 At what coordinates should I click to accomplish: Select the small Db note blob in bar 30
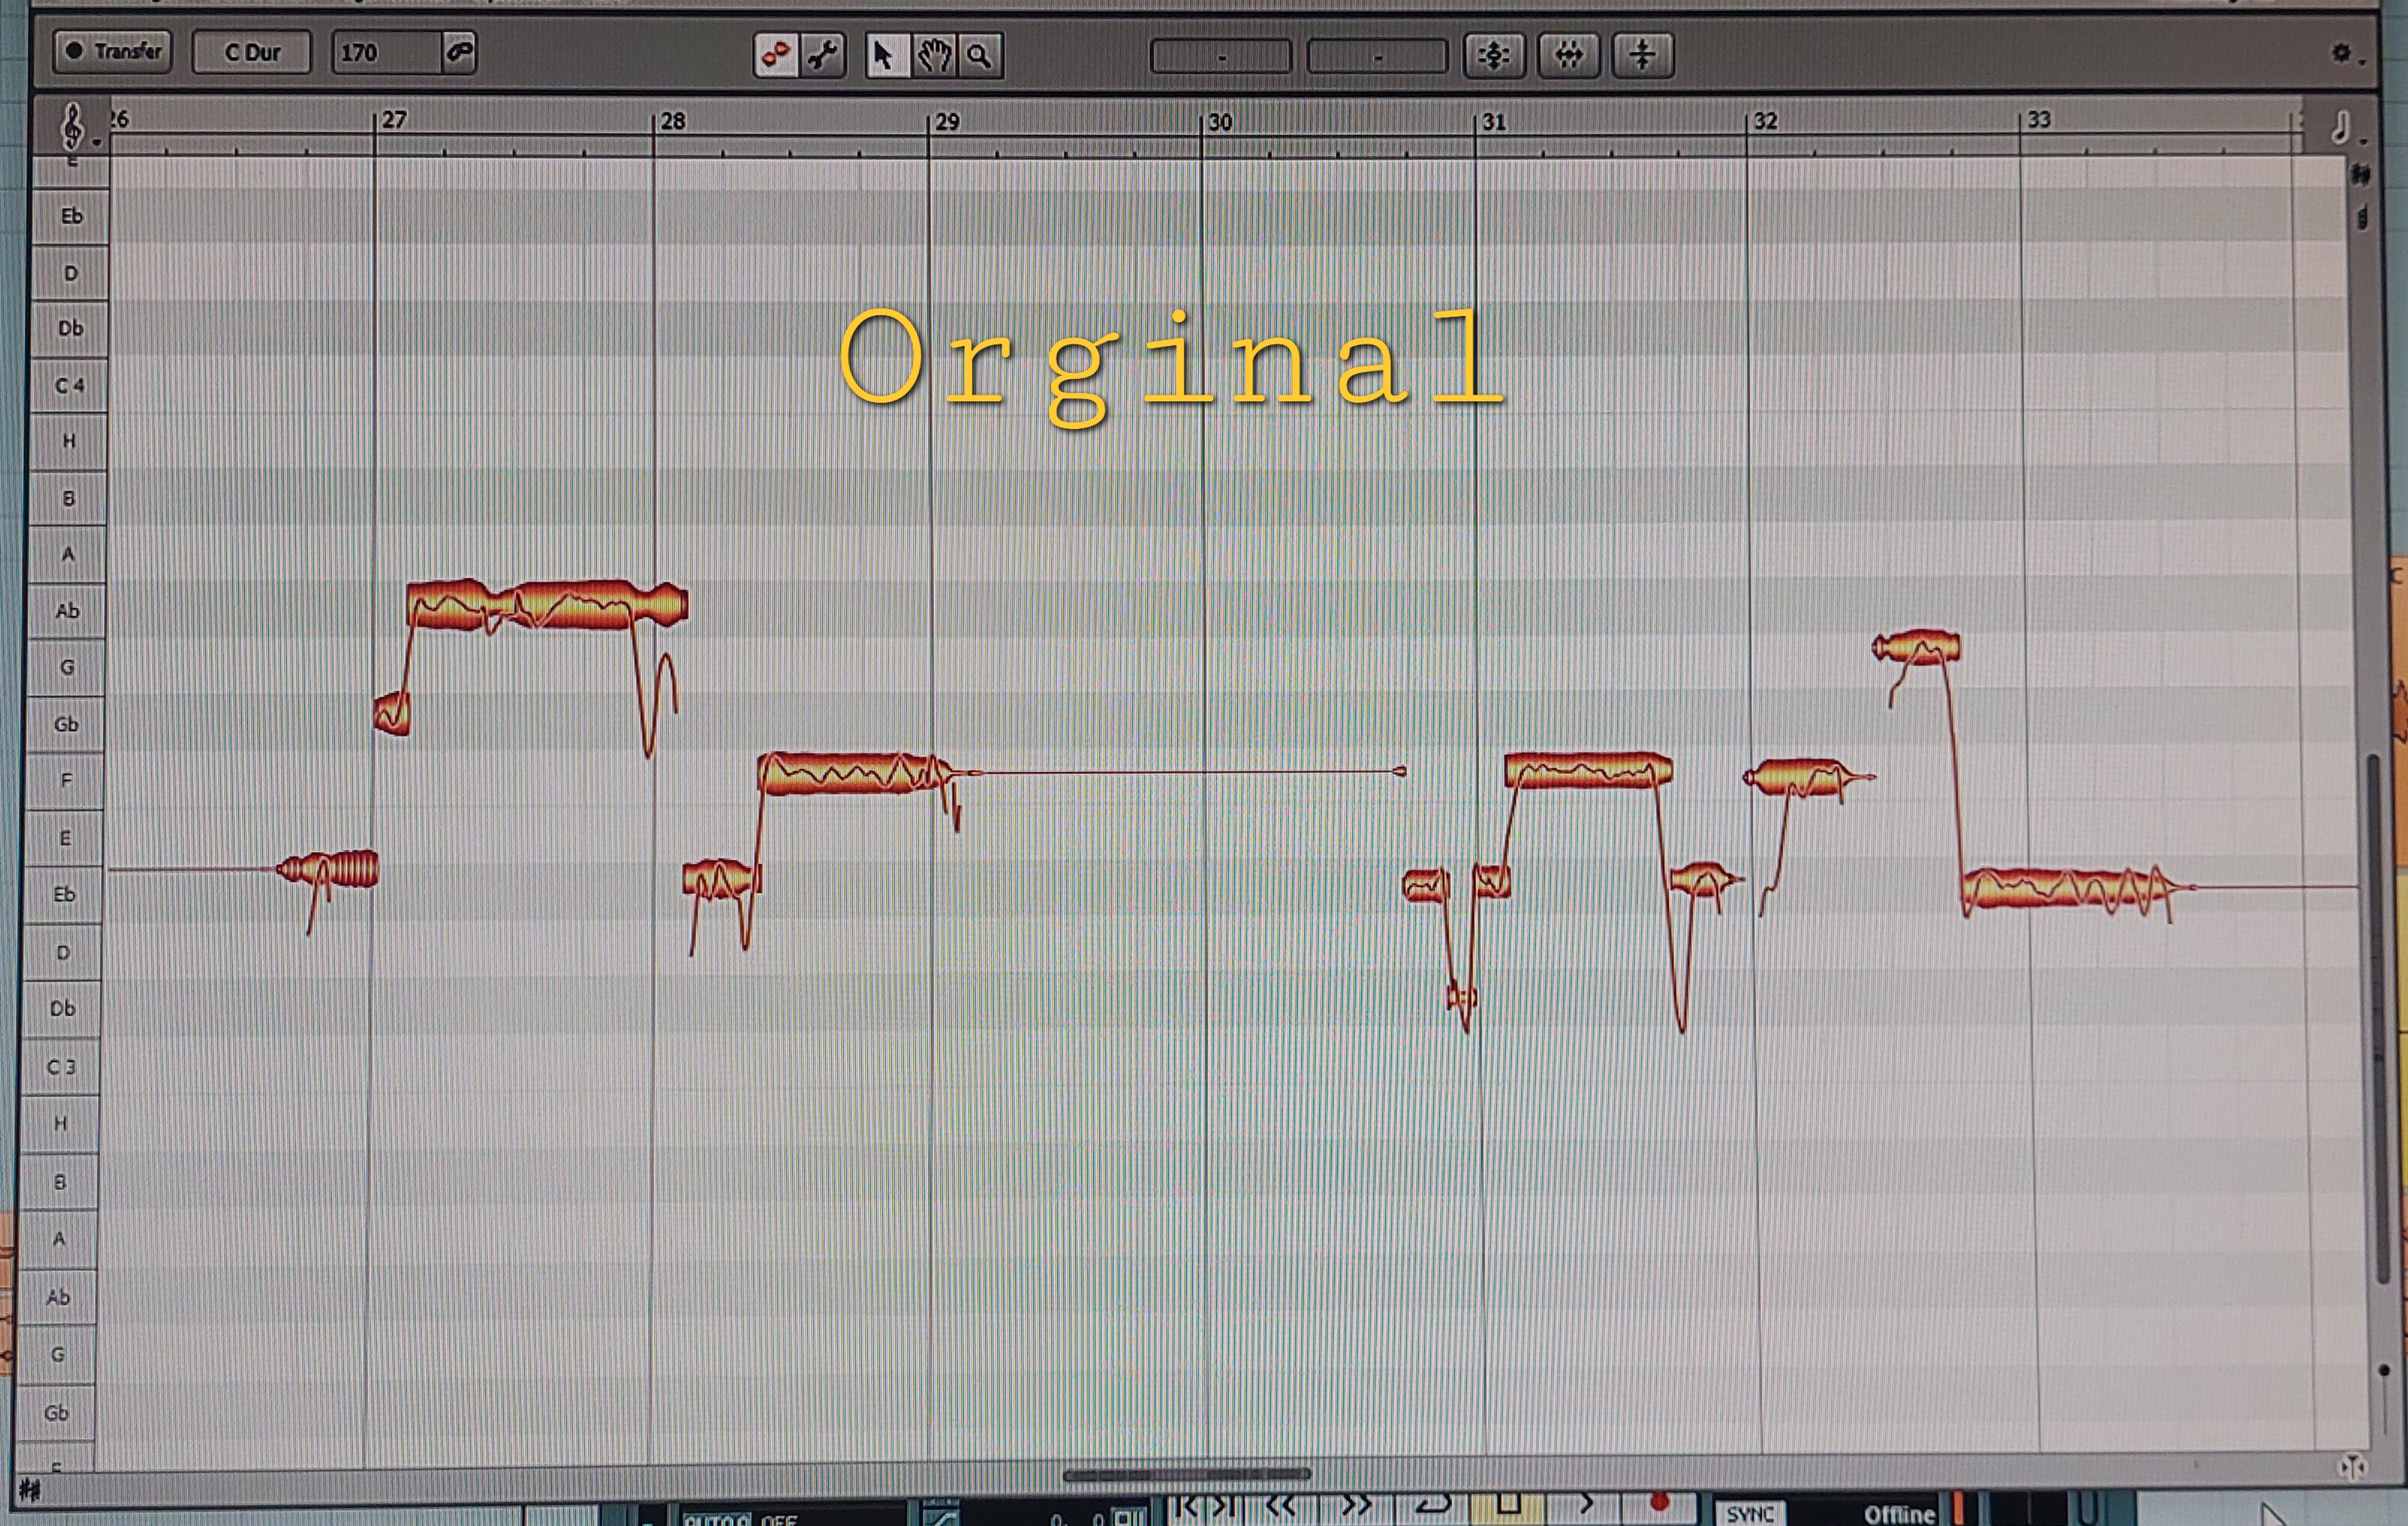[x=1461, y=996]
